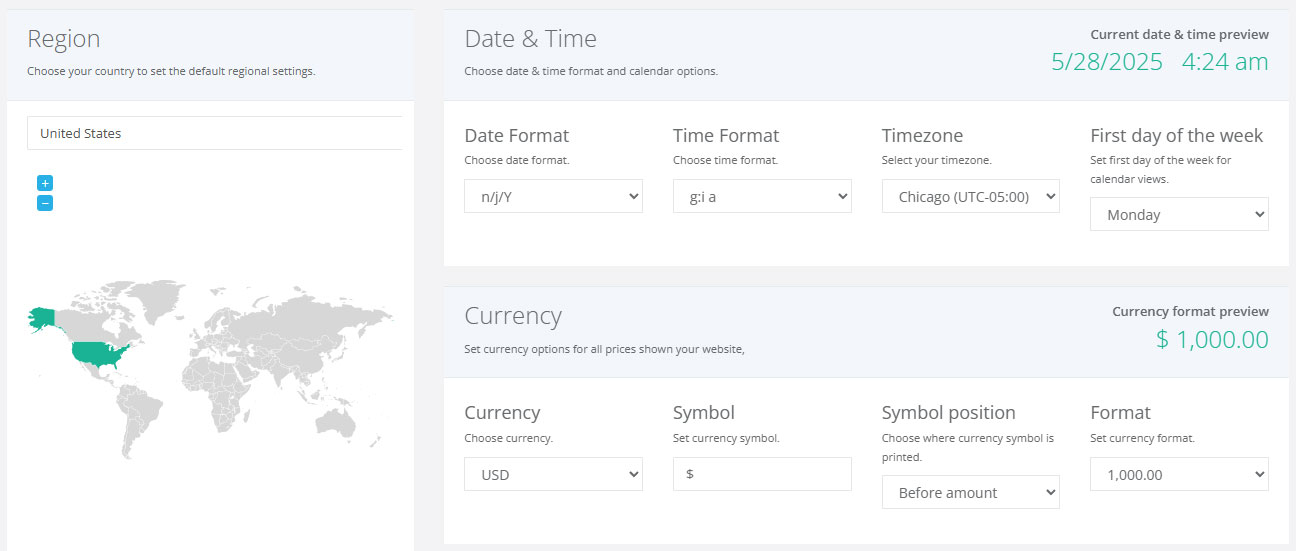
Task: Click the currency Symbol input field
Action: [x=762, y=474]
